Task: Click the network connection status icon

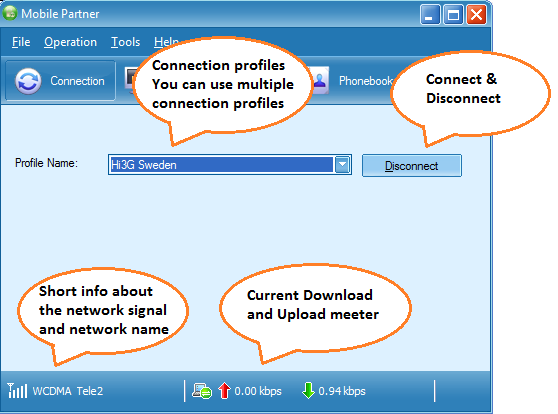Action: [202, 391]
